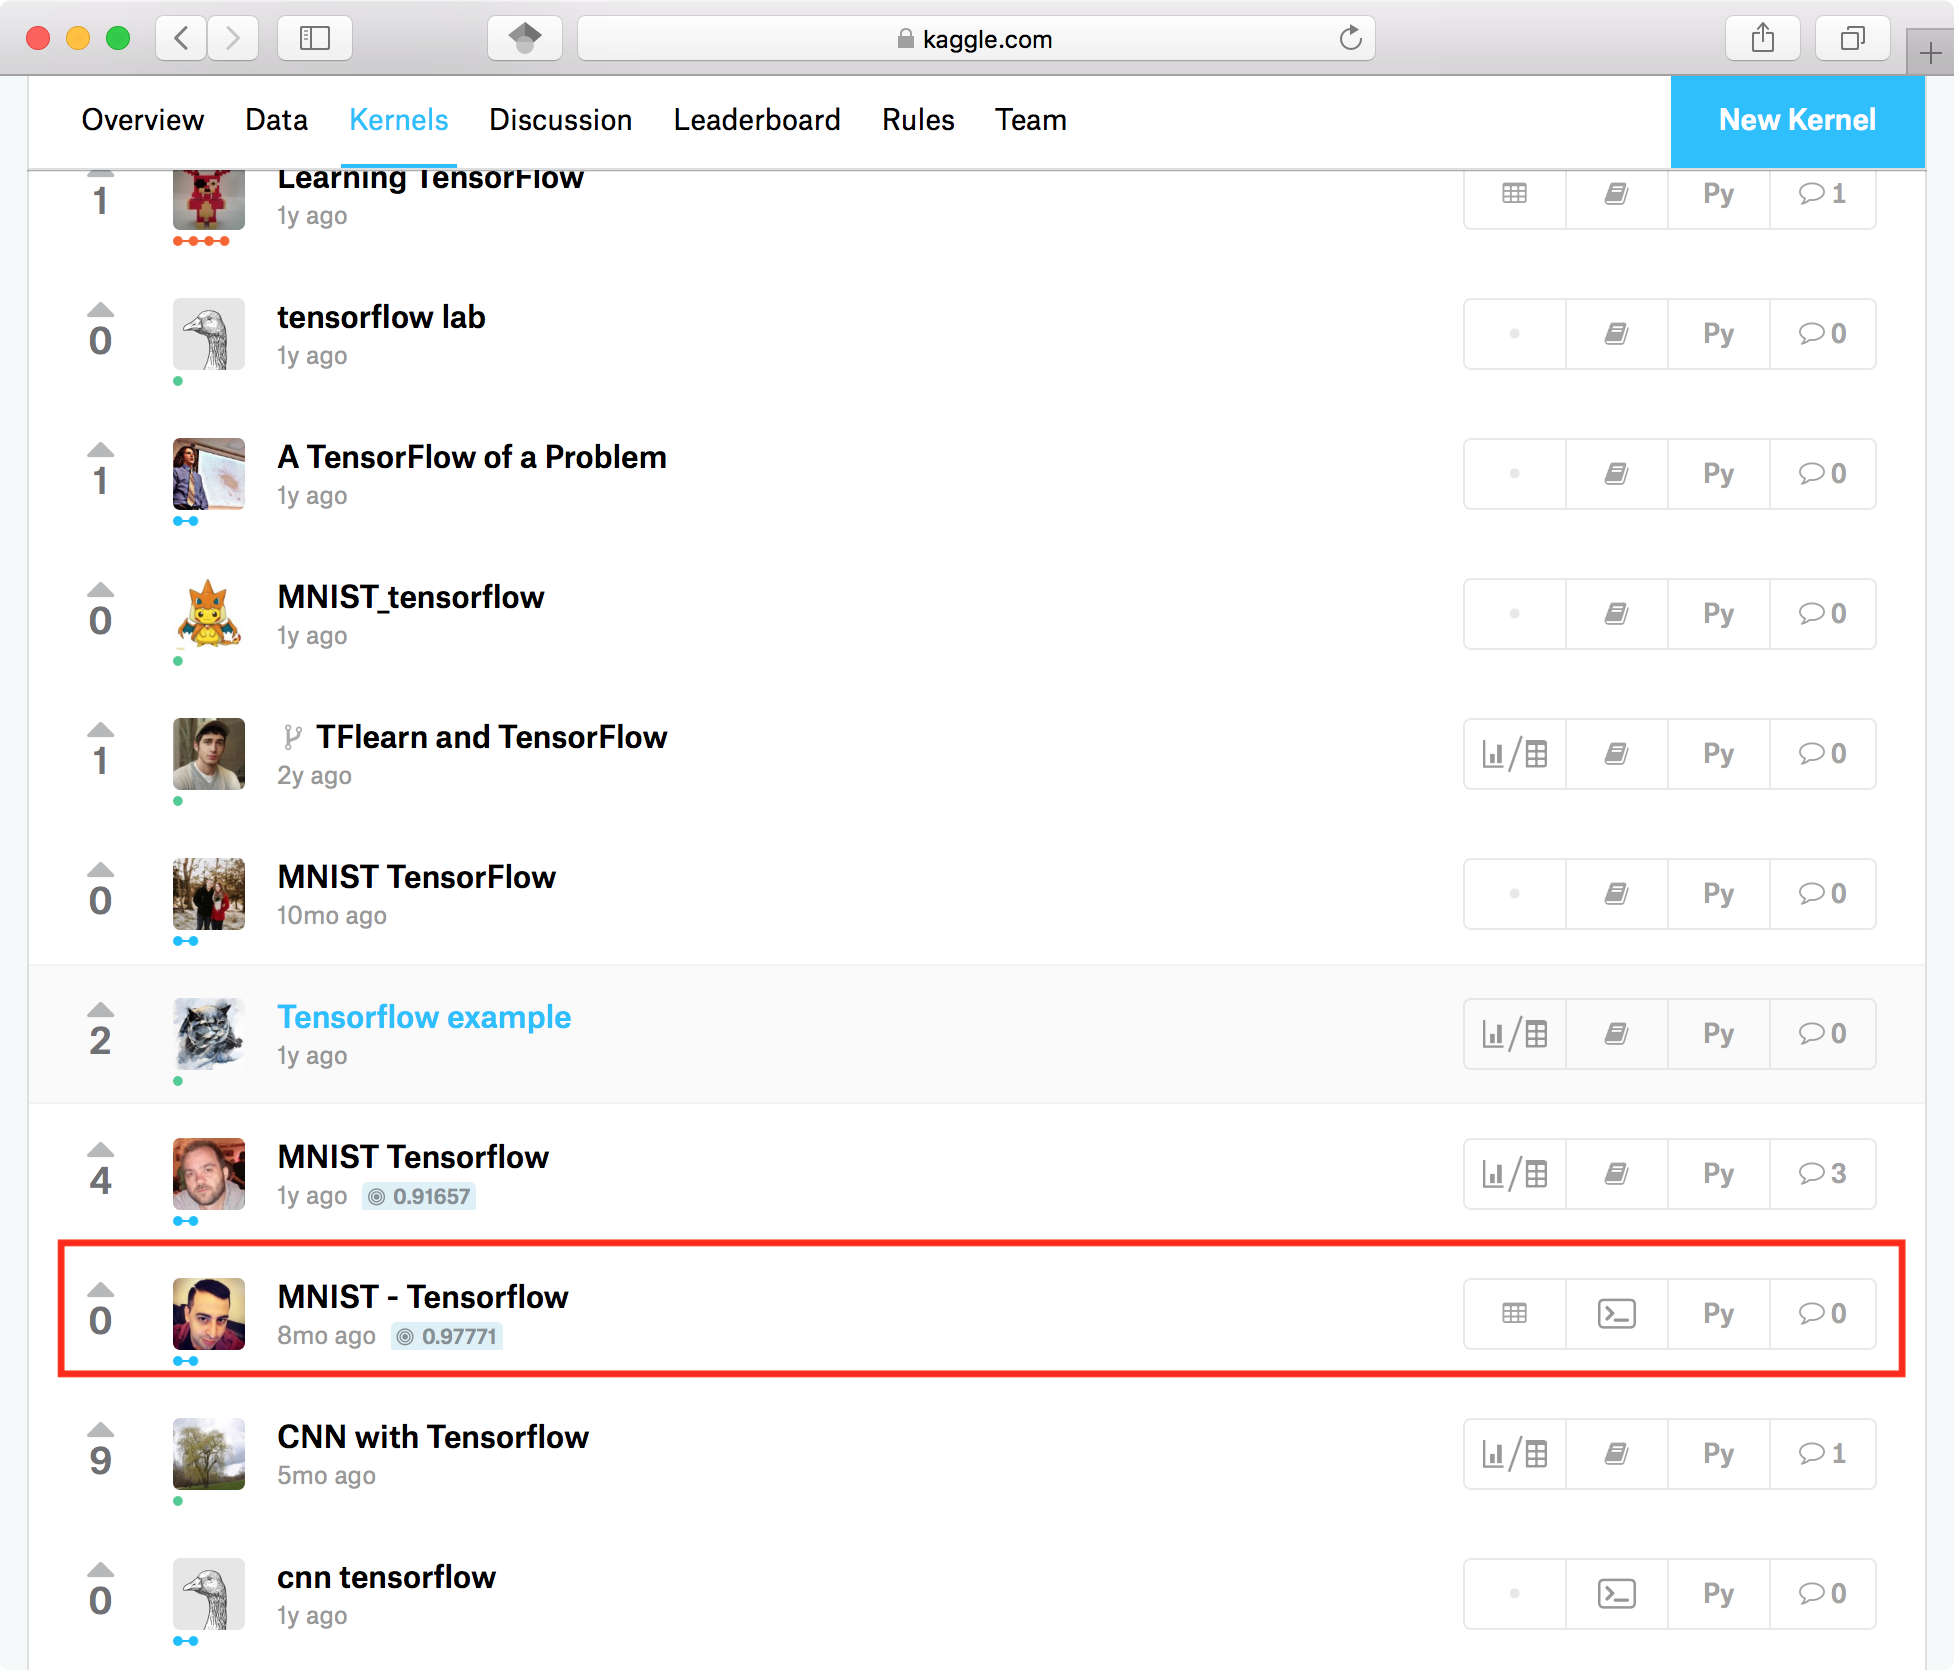The height and width of the screenshot is (1670, 1954).
Task: Switch to the Leaderboard tab
Action: (x=756, y=120)
